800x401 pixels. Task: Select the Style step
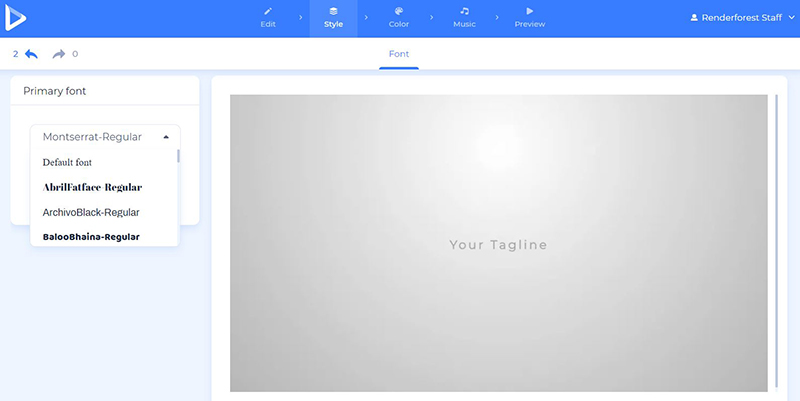[x=333, y=18]
